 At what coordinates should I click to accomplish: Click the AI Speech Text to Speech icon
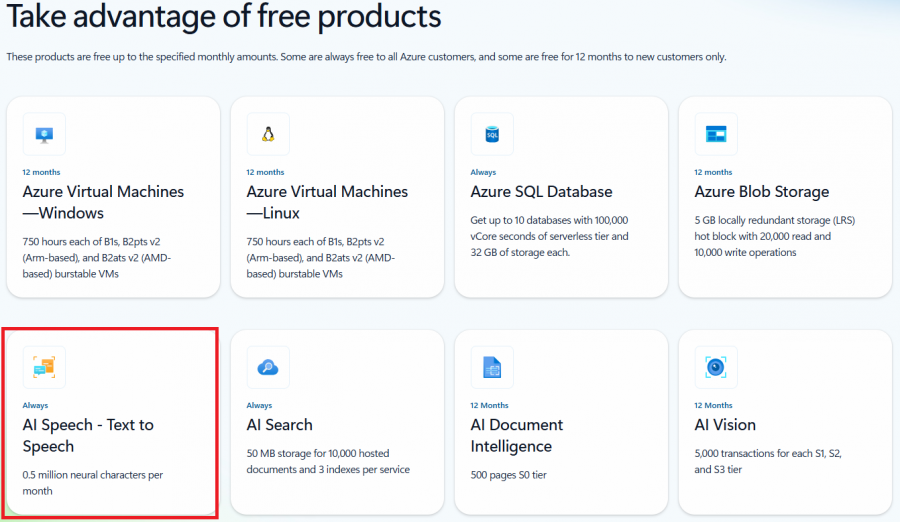[x=44, y=368]
